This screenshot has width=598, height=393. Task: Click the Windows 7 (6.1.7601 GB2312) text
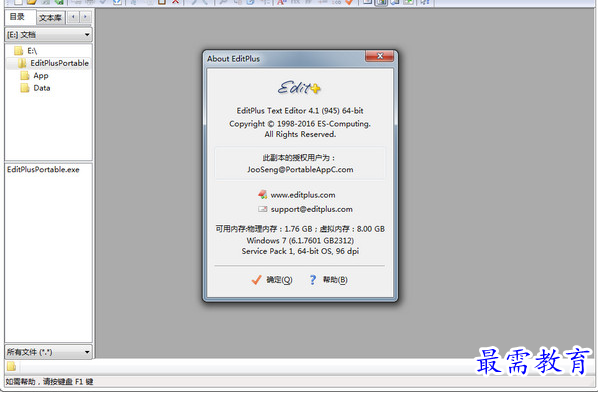click(300, 240)
